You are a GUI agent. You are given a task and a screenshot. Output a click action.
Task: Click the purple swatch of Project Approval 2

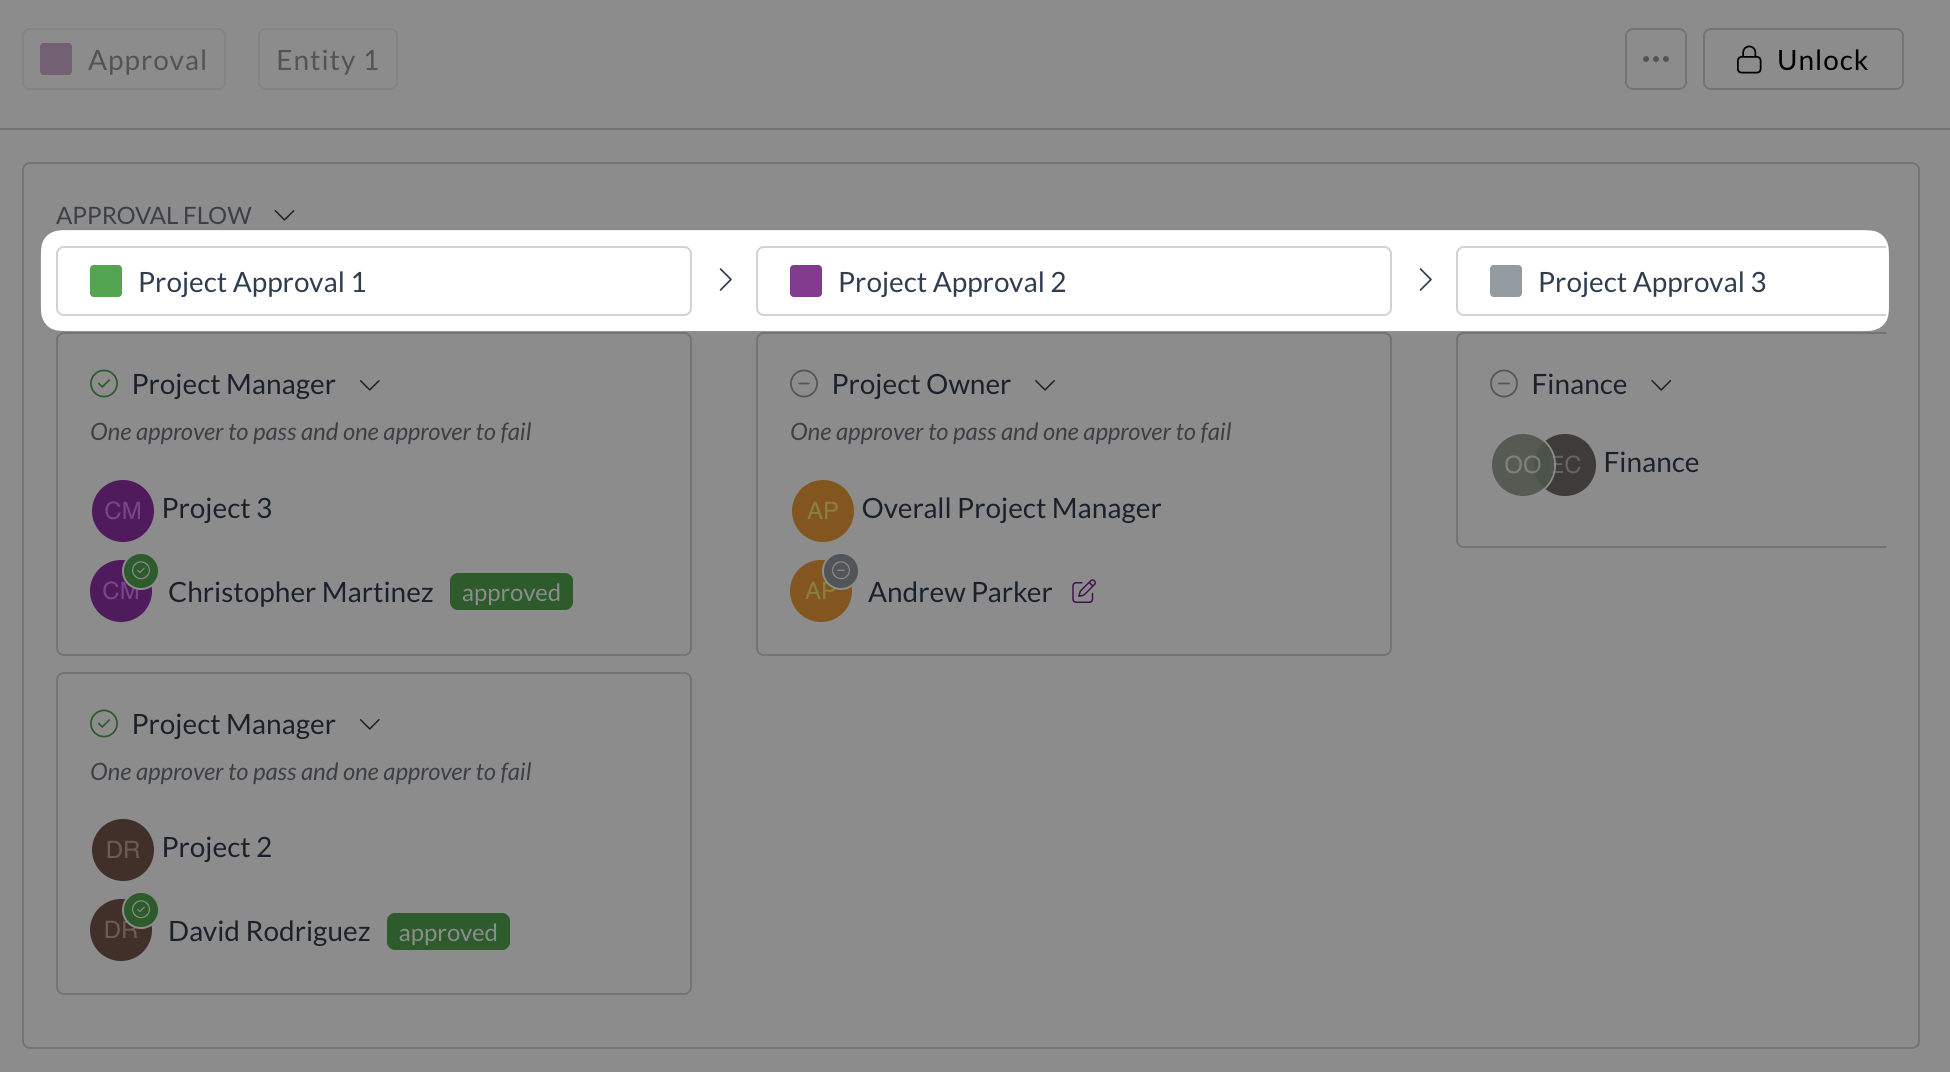pos(806,282)
